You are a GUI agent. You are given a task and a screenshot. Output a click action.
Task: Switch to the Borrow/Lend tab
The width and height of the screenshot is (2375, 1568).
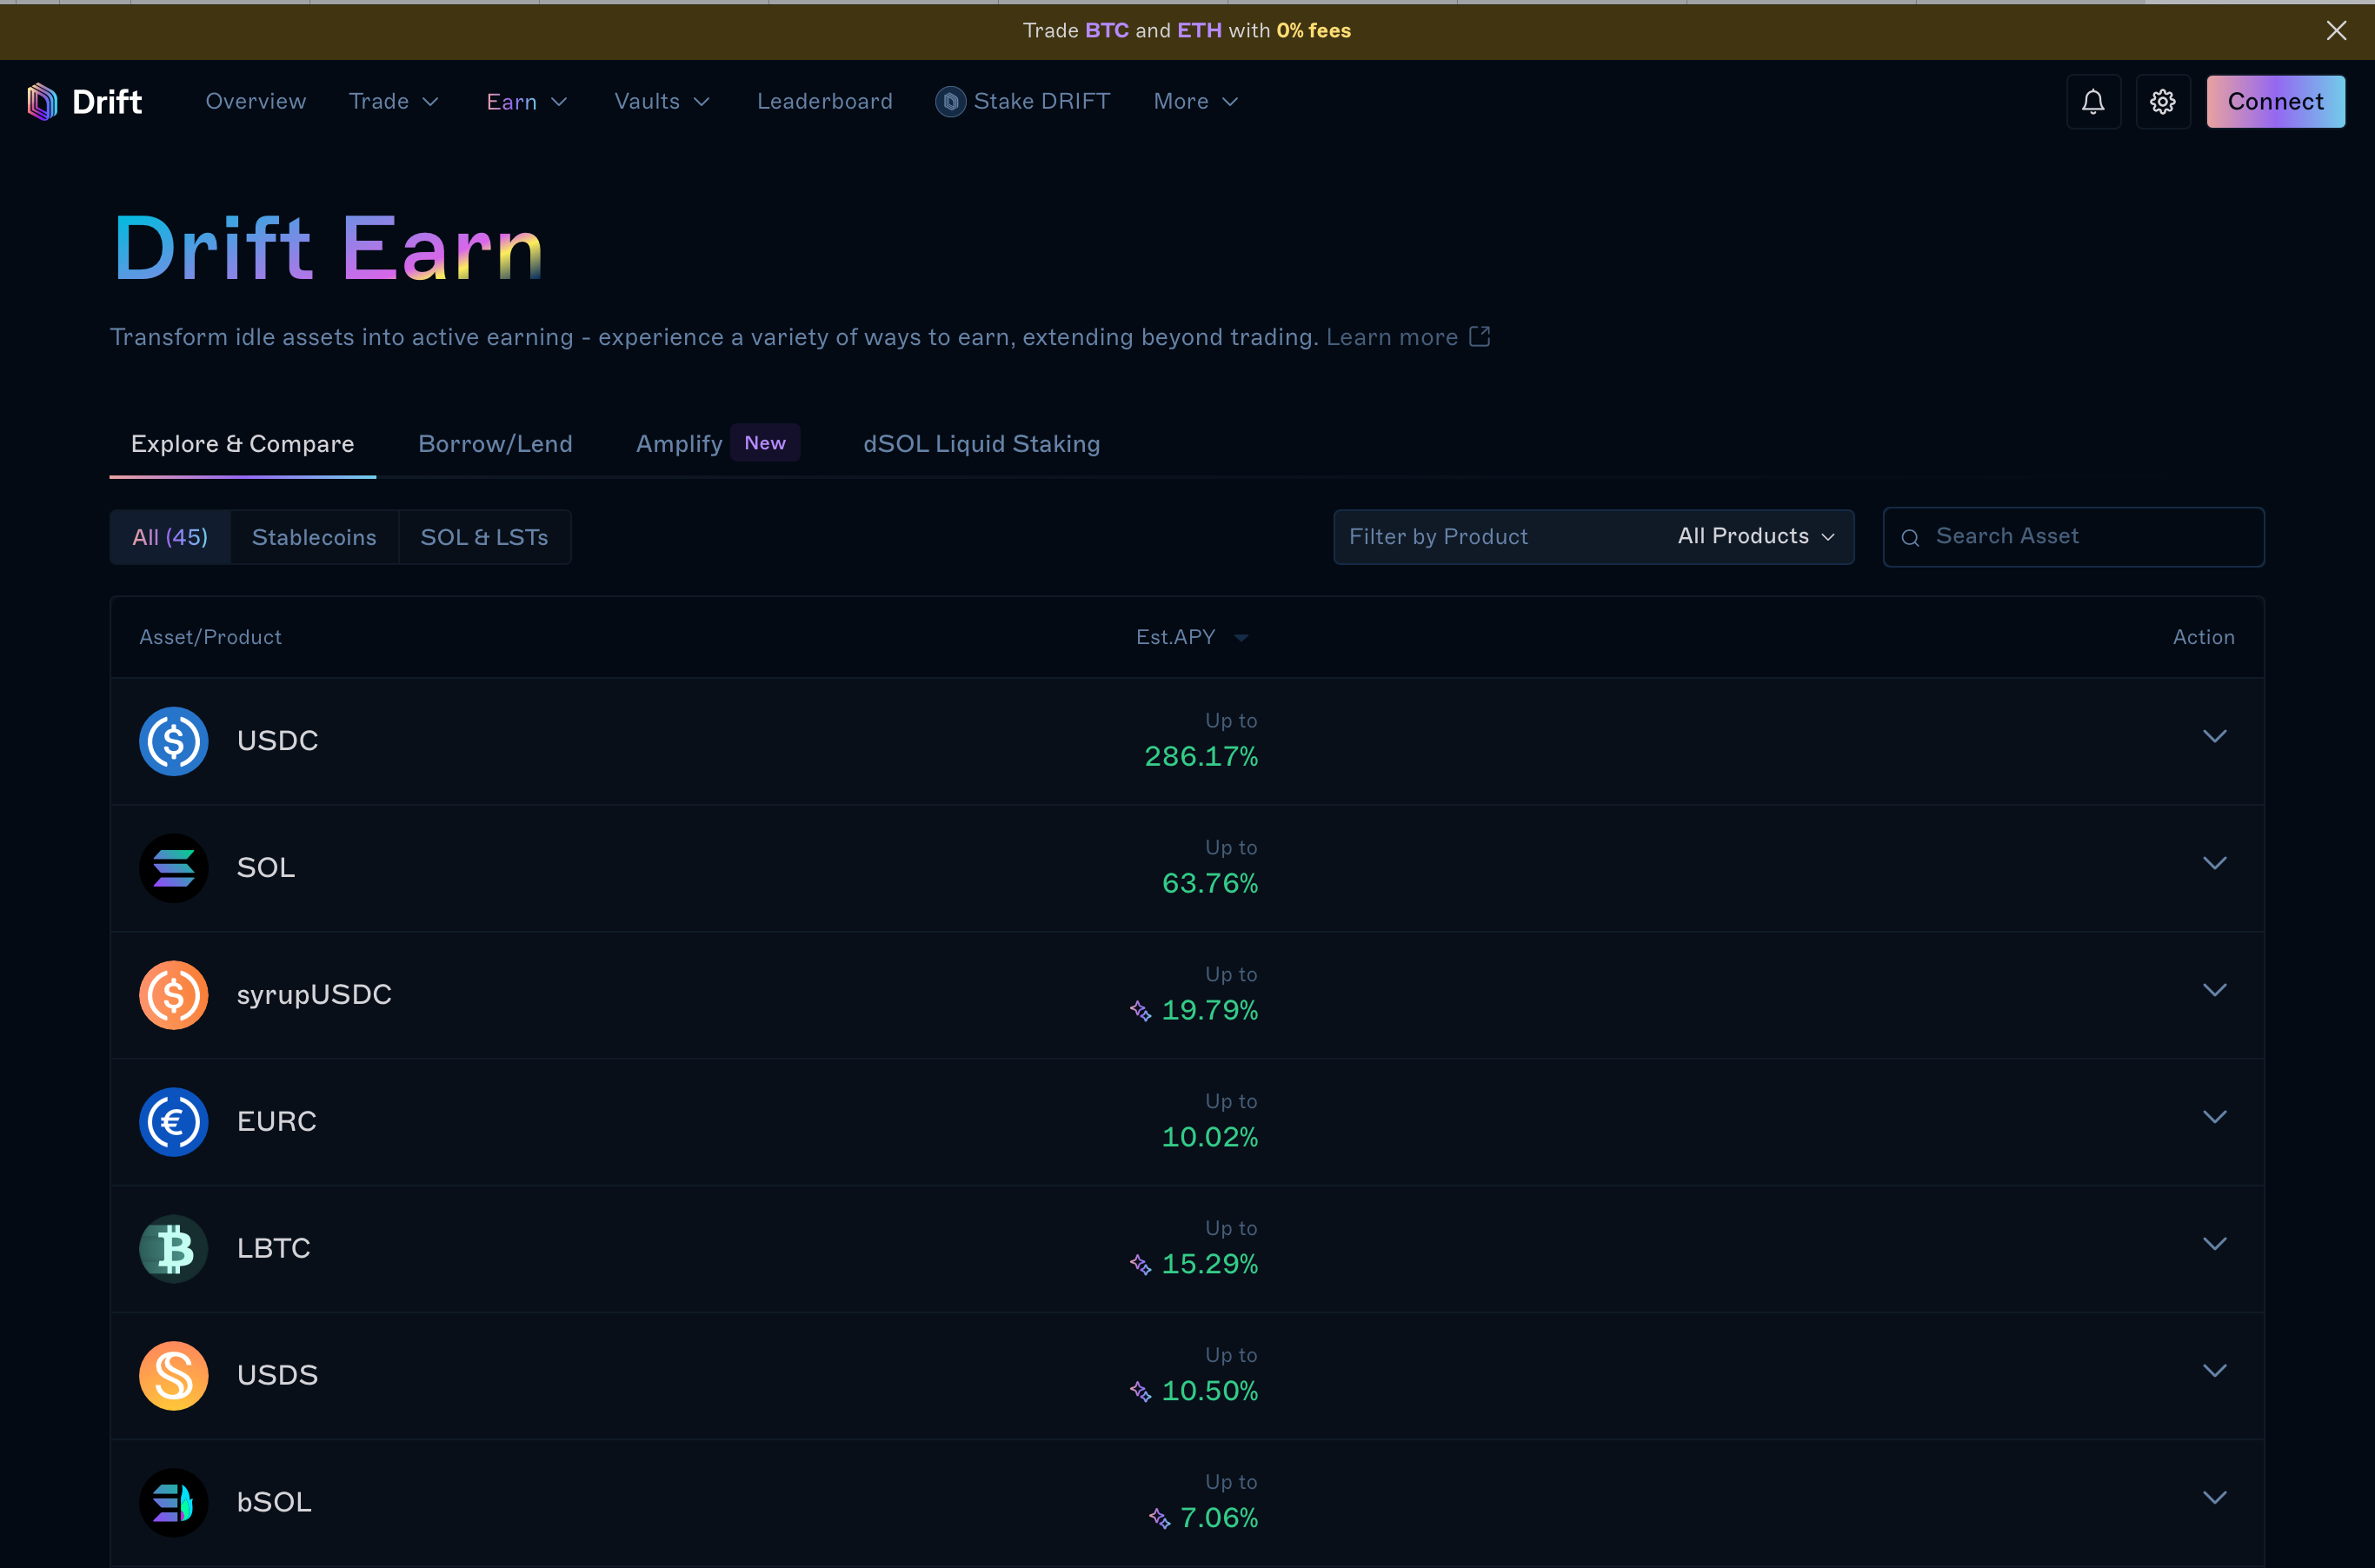495,444
